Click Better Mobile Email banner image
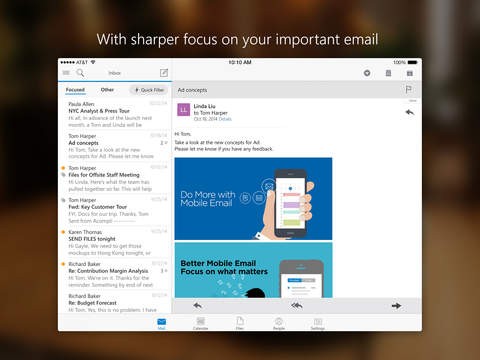Image resolution: width=480 pixels, height=360 pixels. coord(253,270)
